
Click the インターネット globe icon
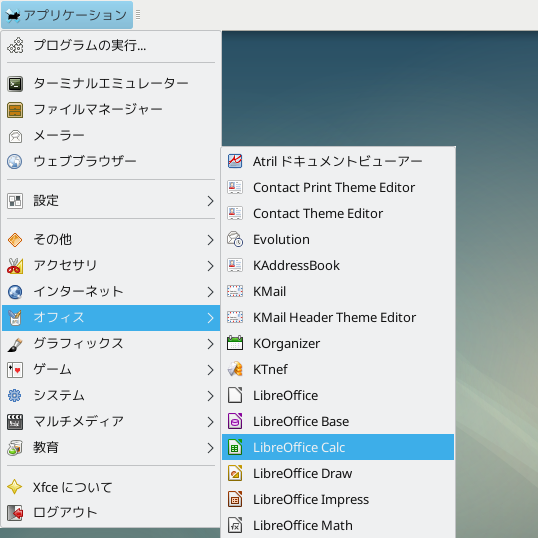[15, 292]
